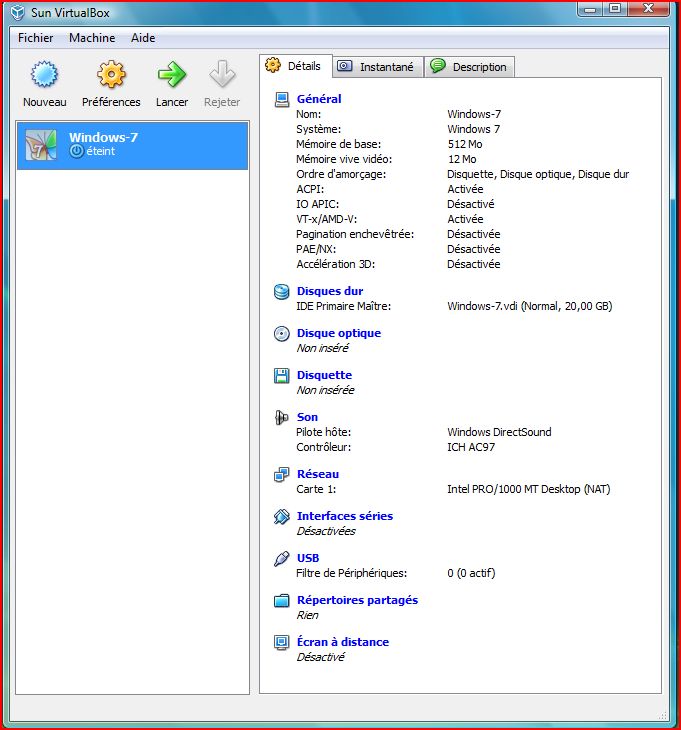
Task: Click the 0 (0 actif) USB filter value
Action: point(472,574)
